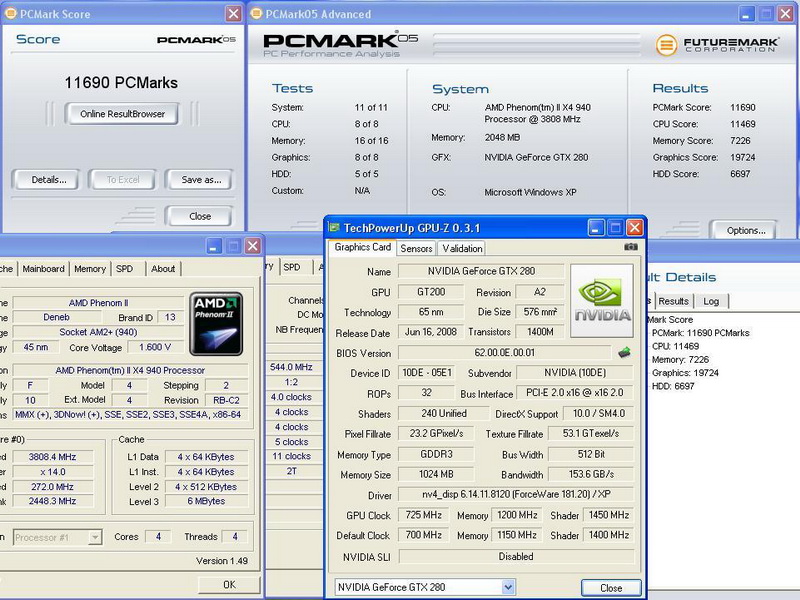Click the Threads count field
The height and width of the screenshot is (600, 800).
click(x=235, y=537)
